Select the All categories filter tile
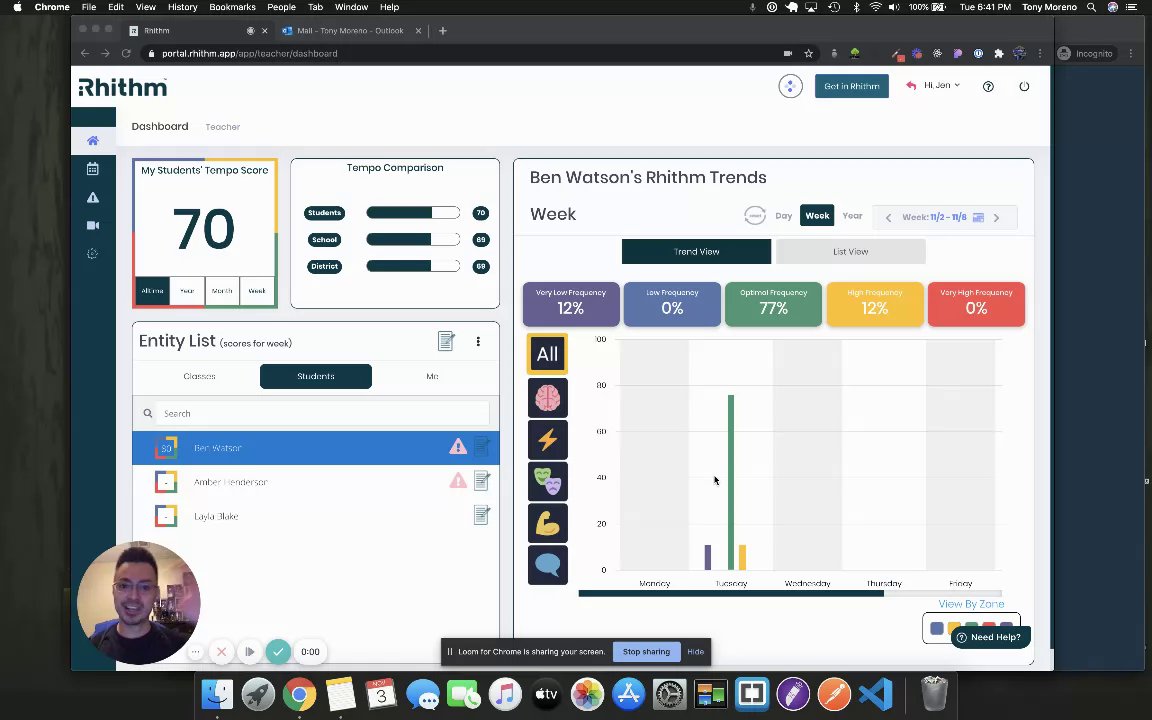Viewport: 1152px width, 720px height. coord(547,354)
